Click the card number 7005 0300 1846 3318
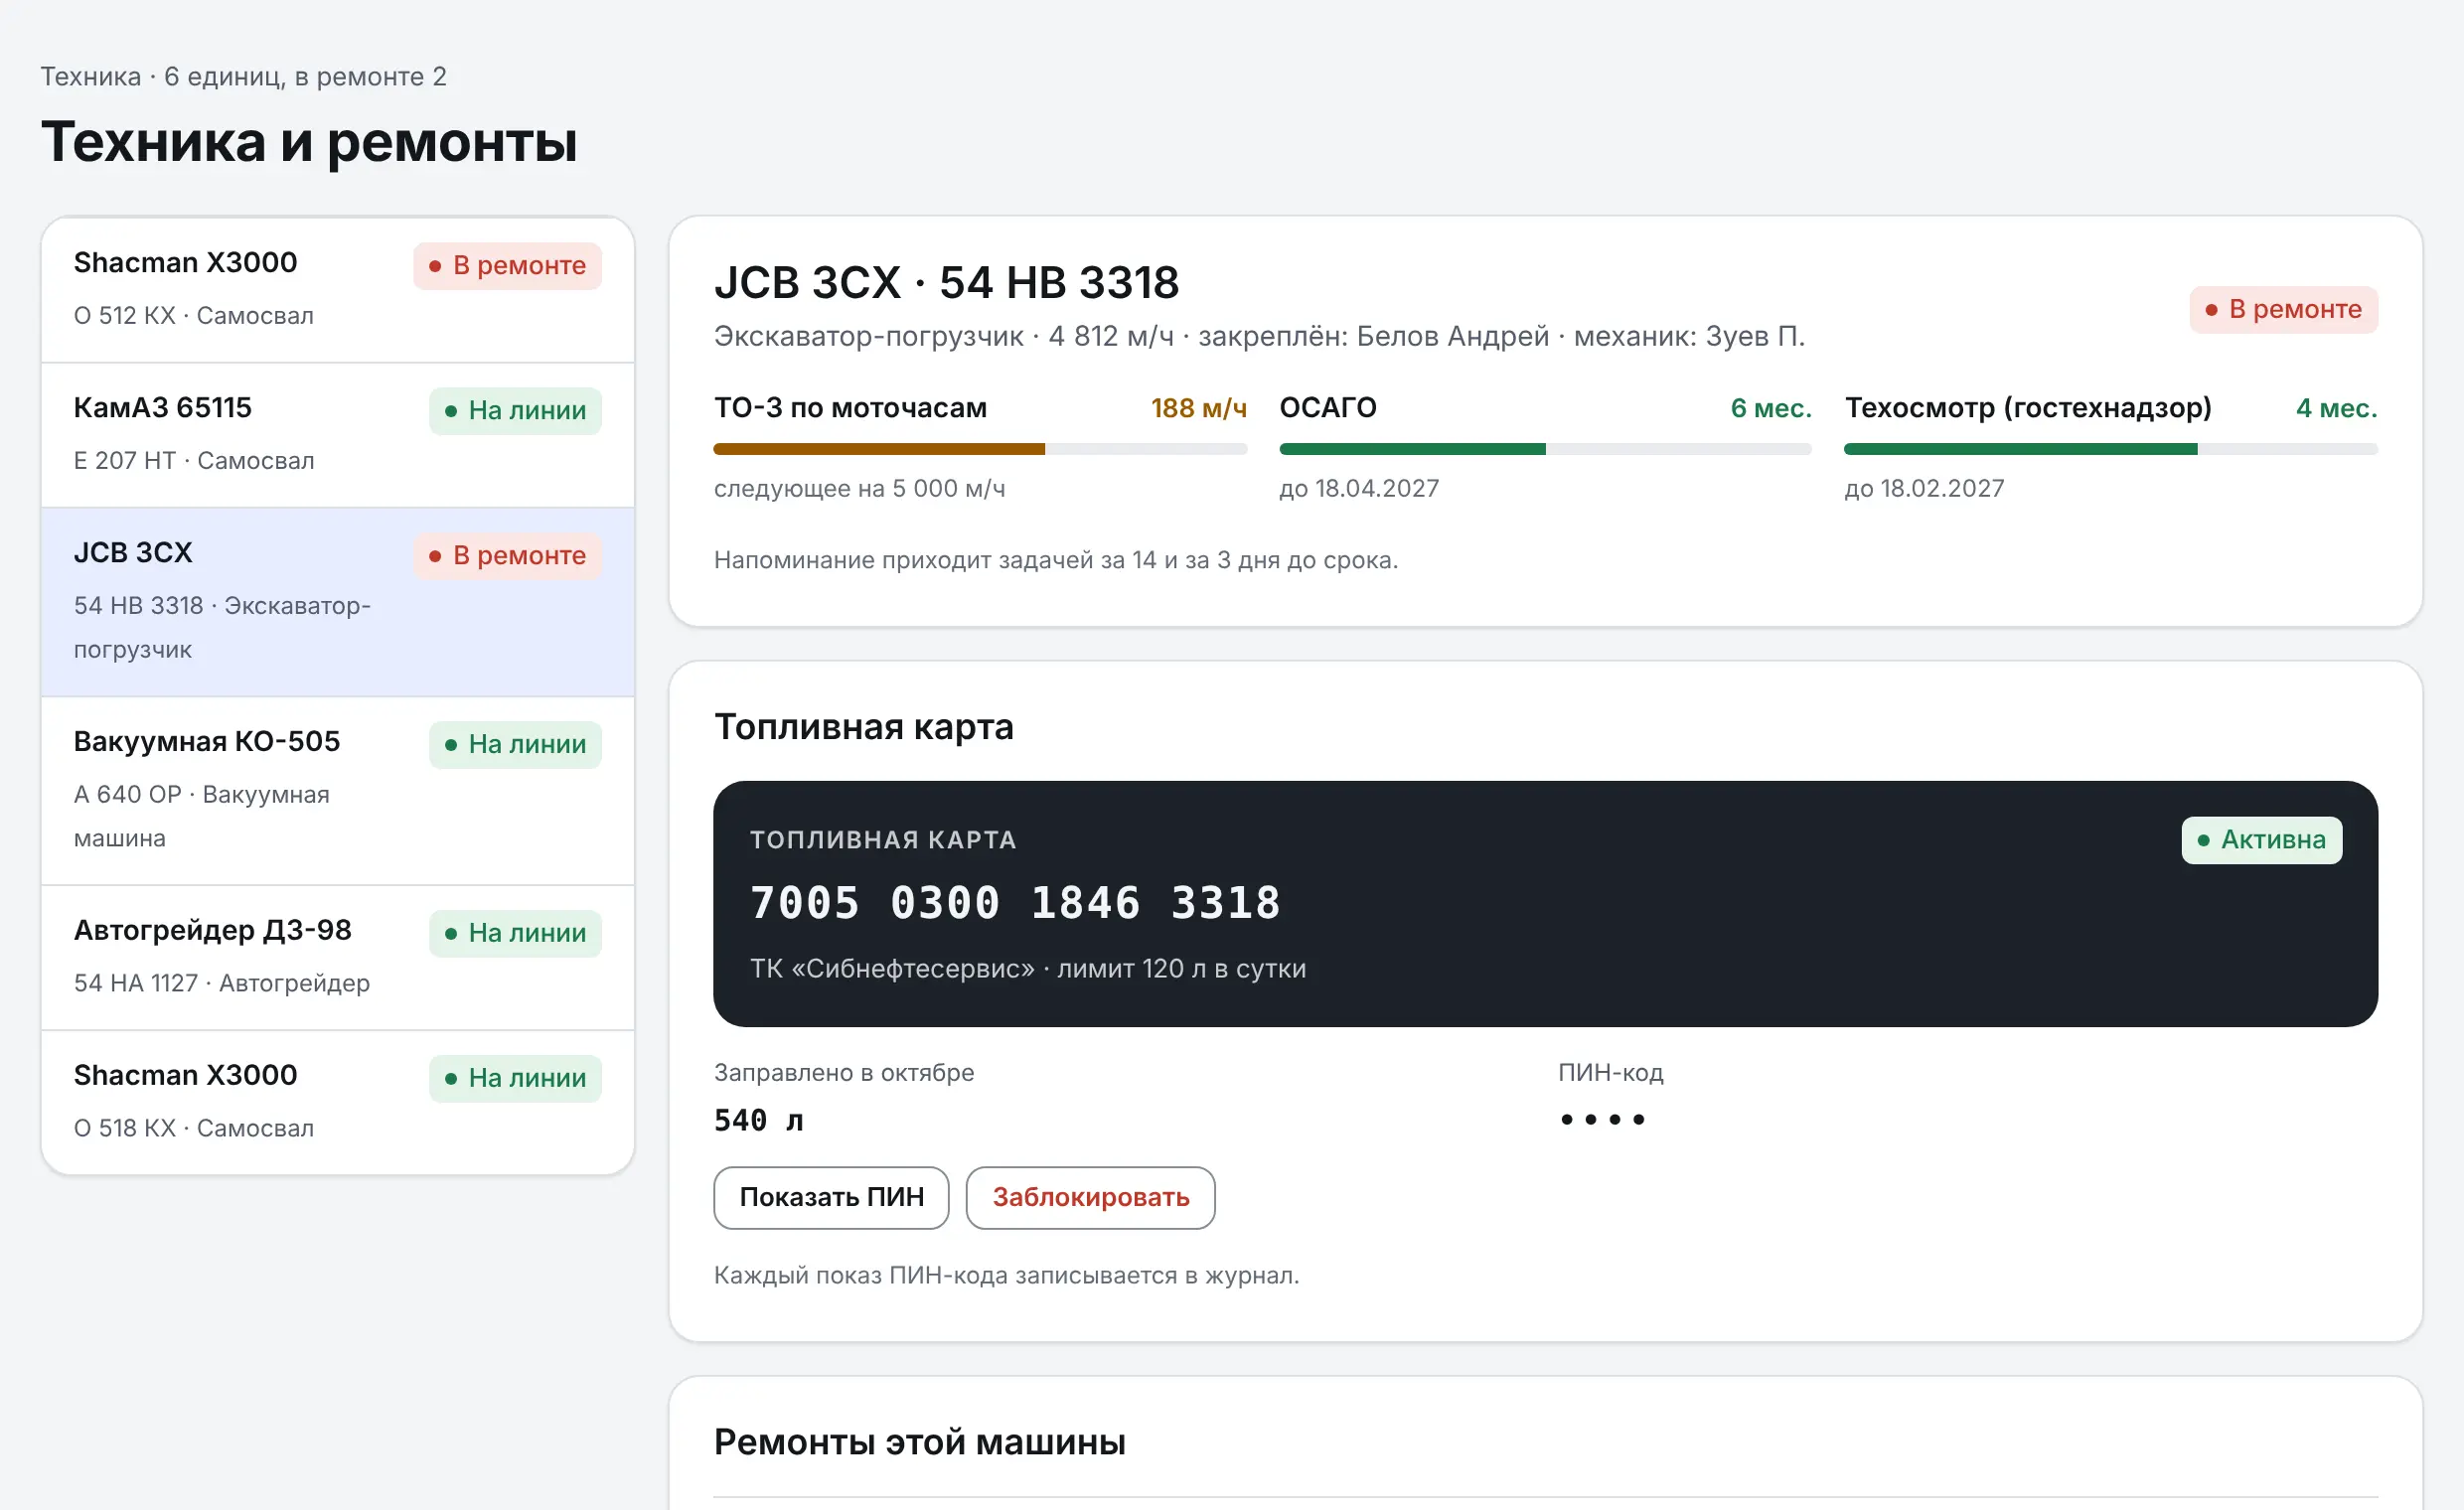Image resolution: width=2464 pixels, height=1510 pixels. [1015, 903]
